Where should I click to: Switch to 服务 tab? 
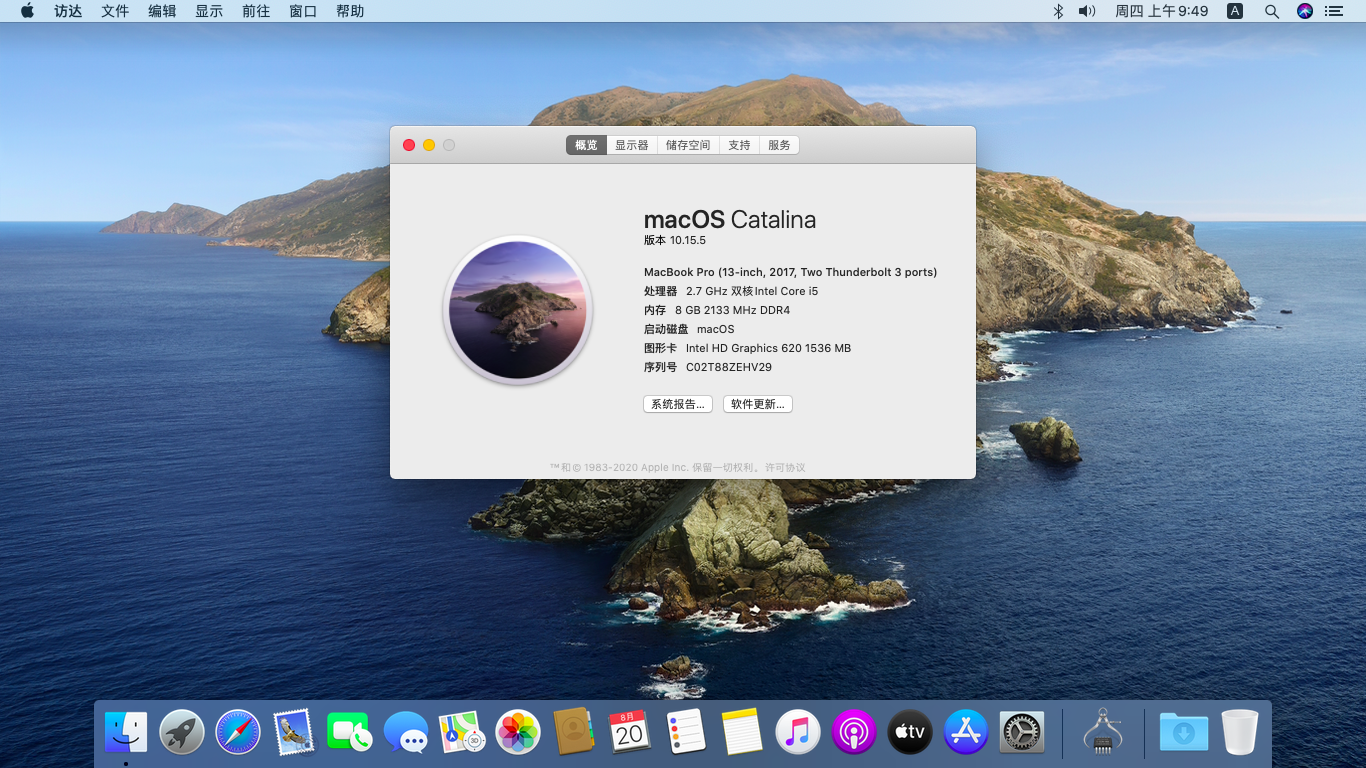tap(779, 145)
